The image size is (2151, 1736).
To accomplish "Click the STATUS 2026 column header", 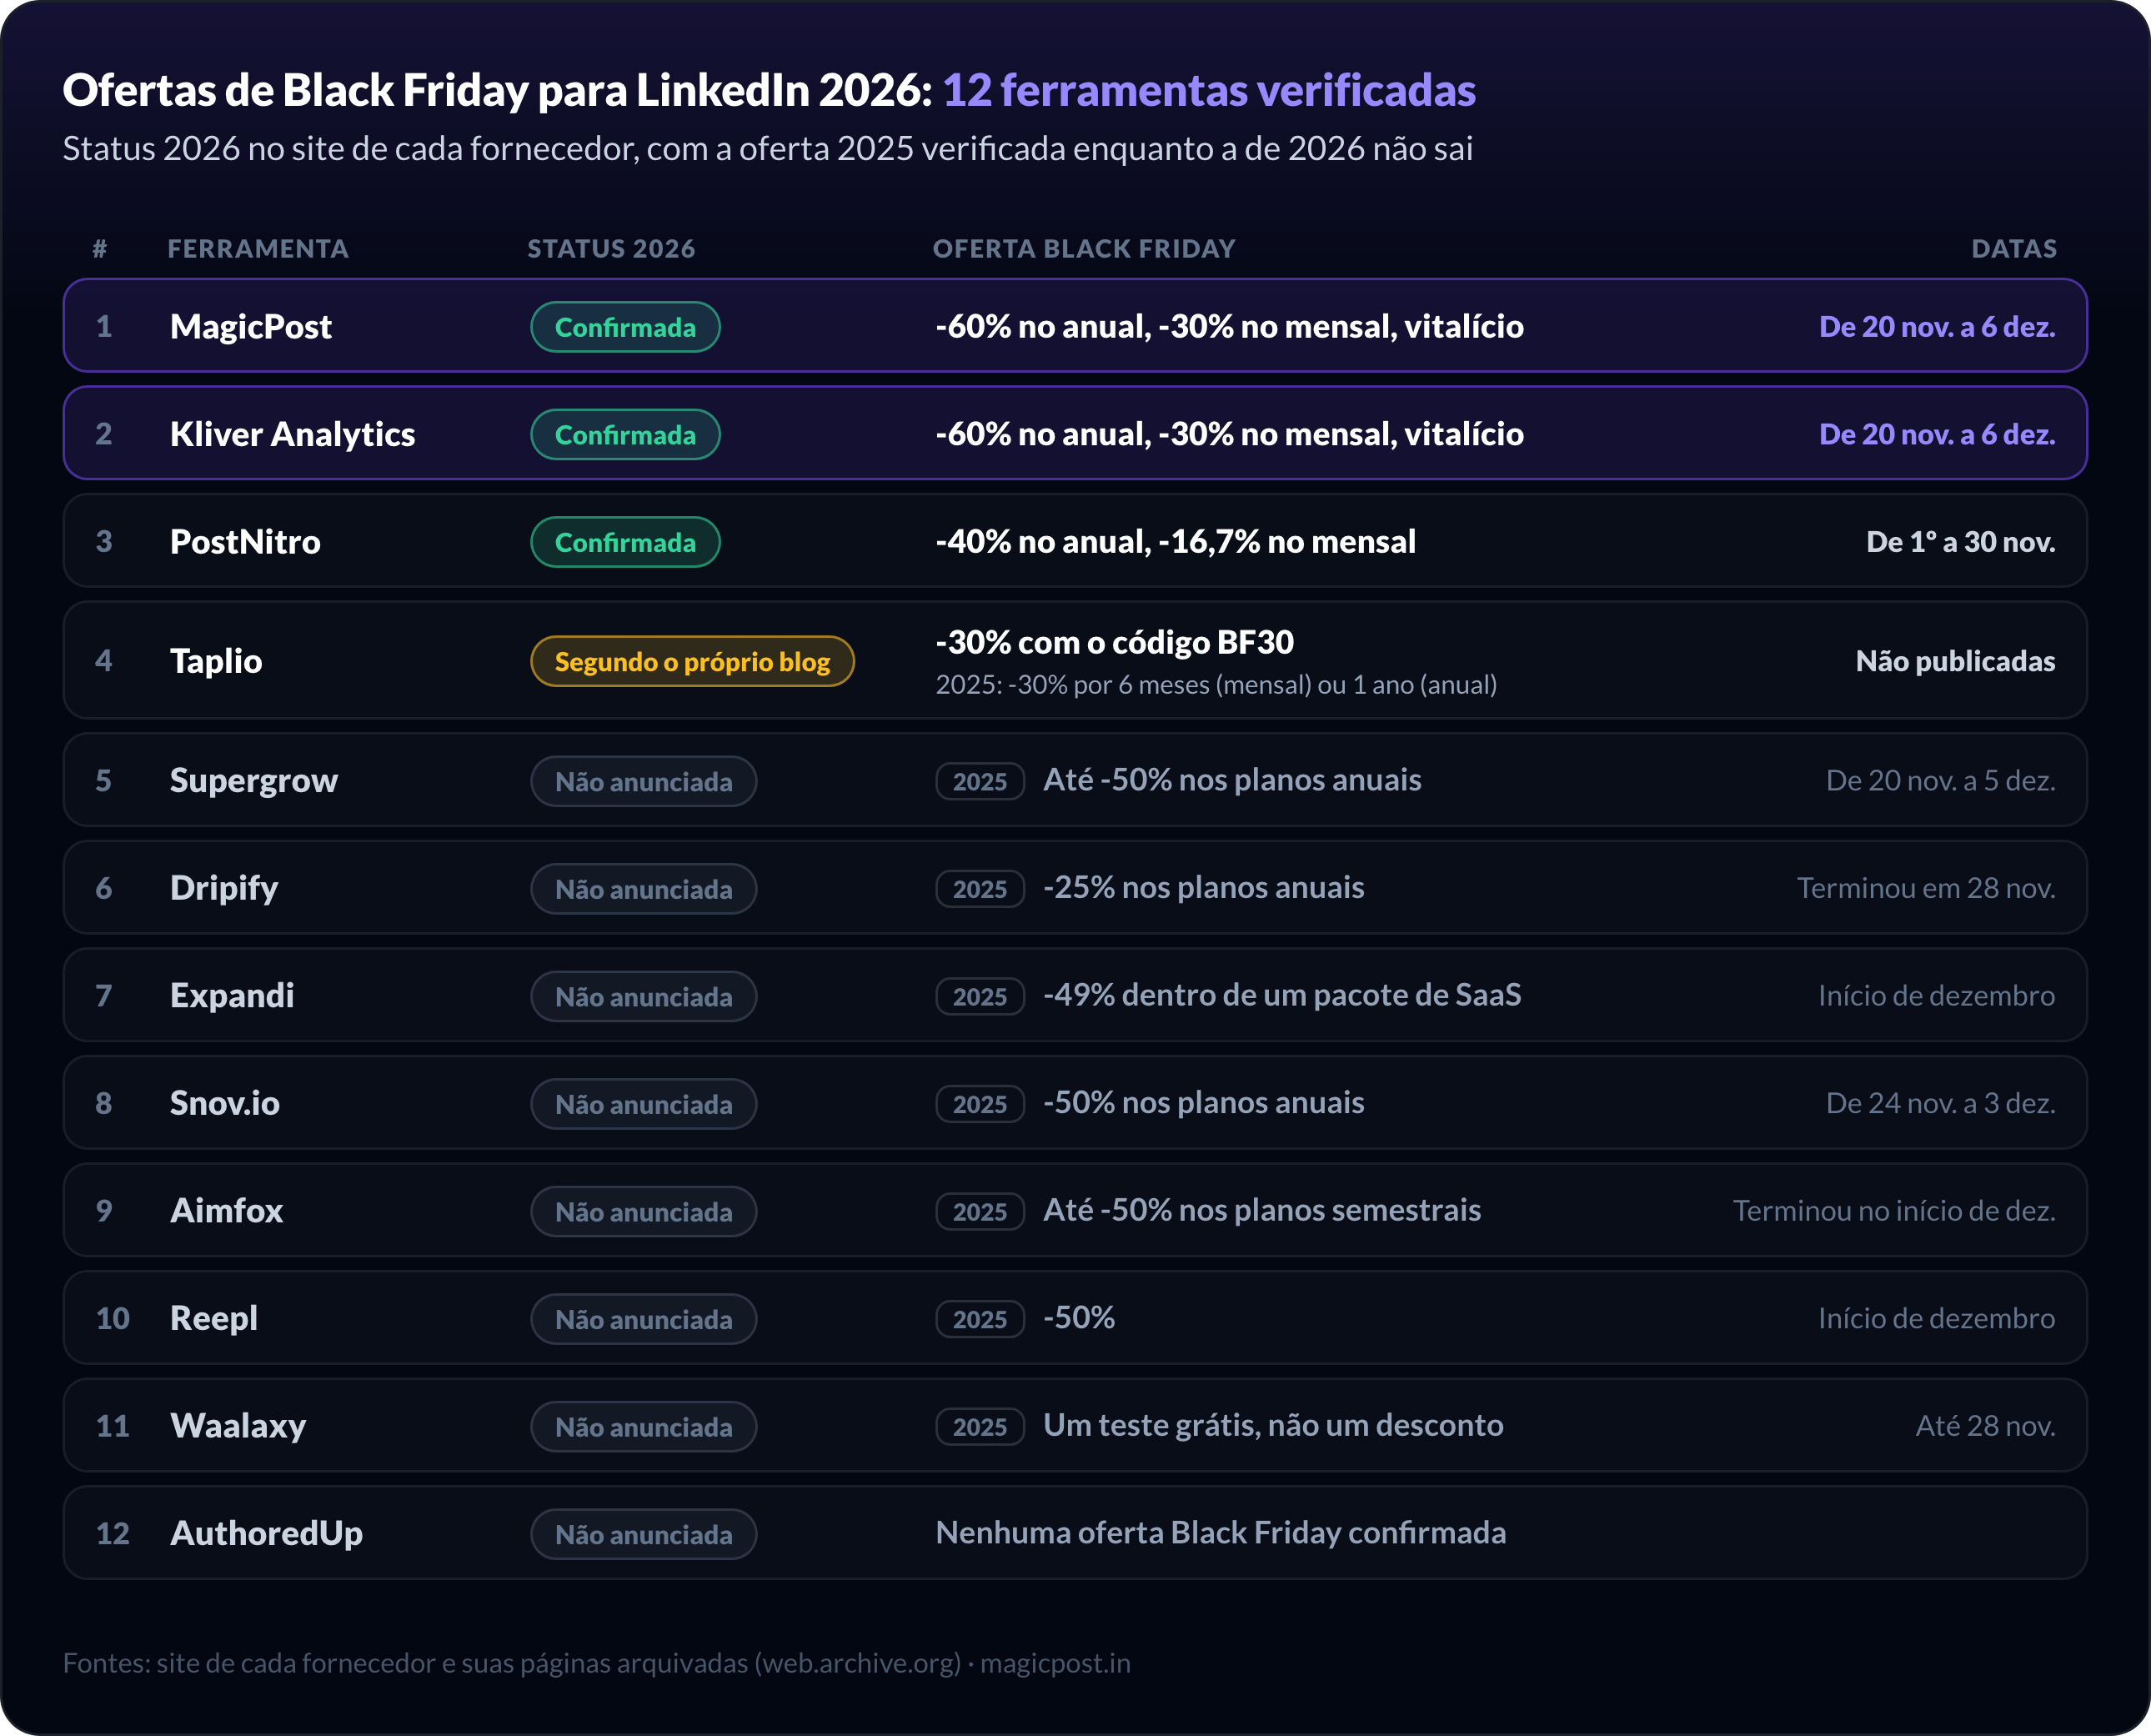I will [x=611, y=249].
